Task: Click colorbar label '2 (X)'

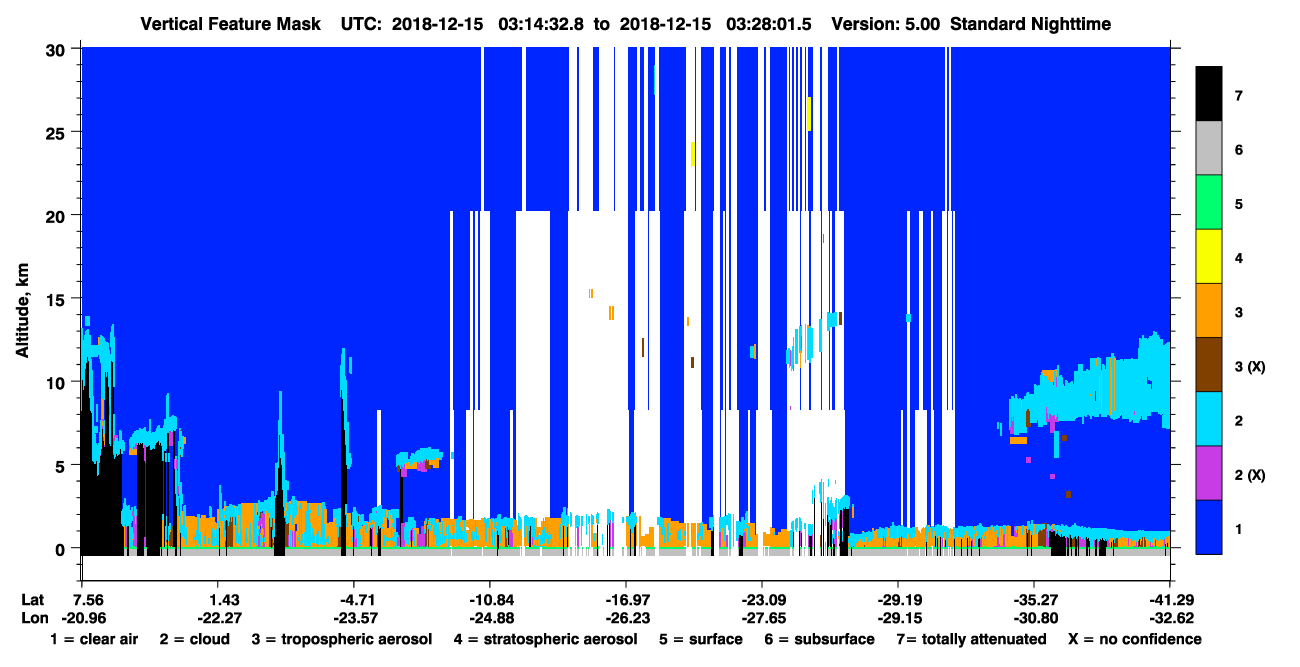Action: (x=1250, y=474)
